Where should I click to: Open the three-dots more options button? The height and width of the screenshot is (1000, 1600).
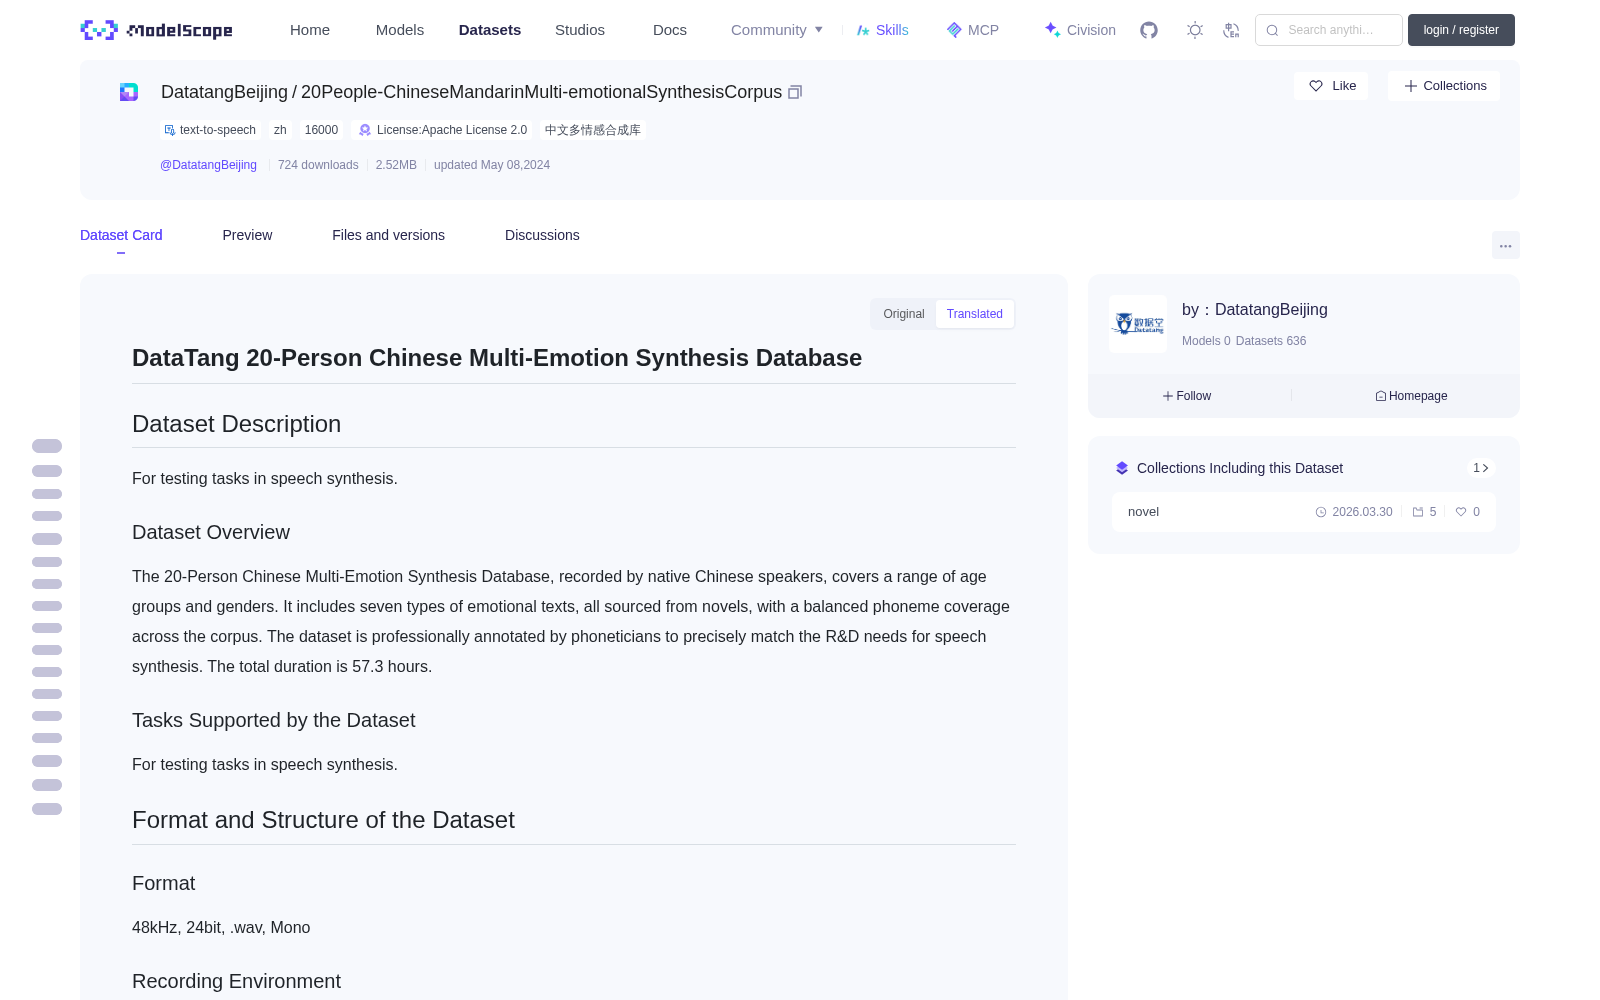(1505, 245)
